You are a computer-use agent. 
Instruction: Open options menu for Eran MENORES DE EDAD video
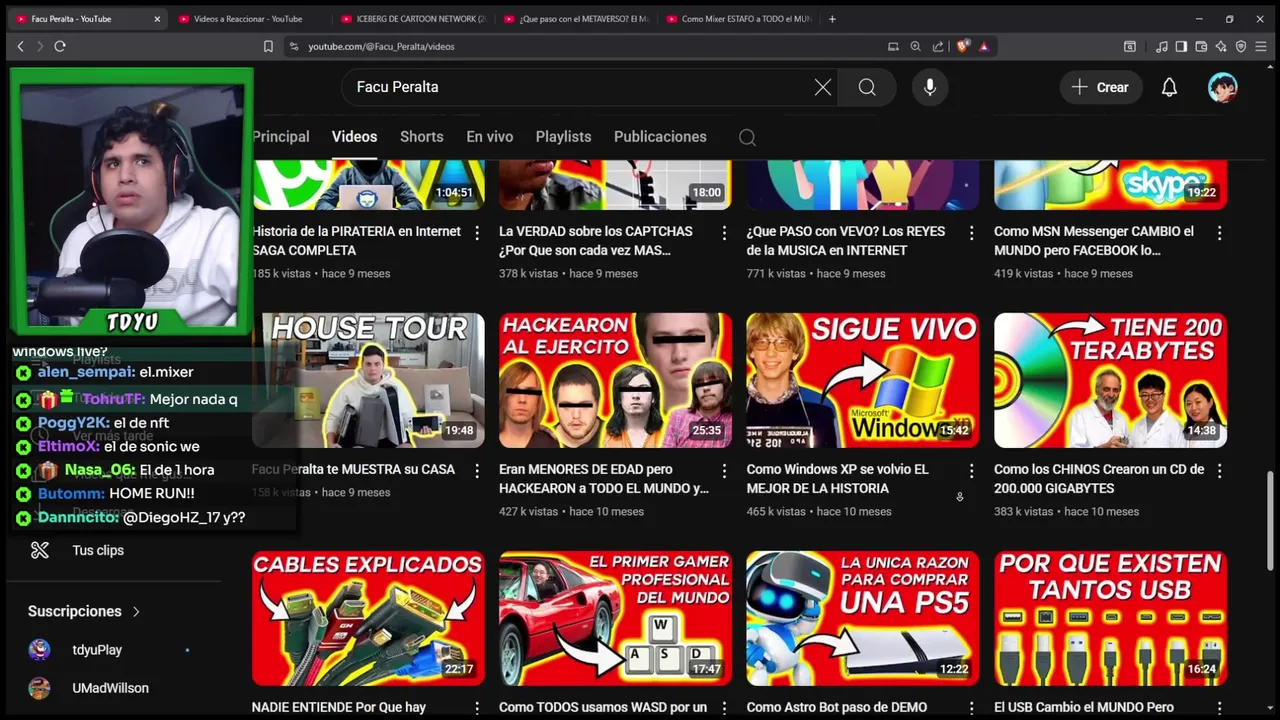tap(724, 471)
